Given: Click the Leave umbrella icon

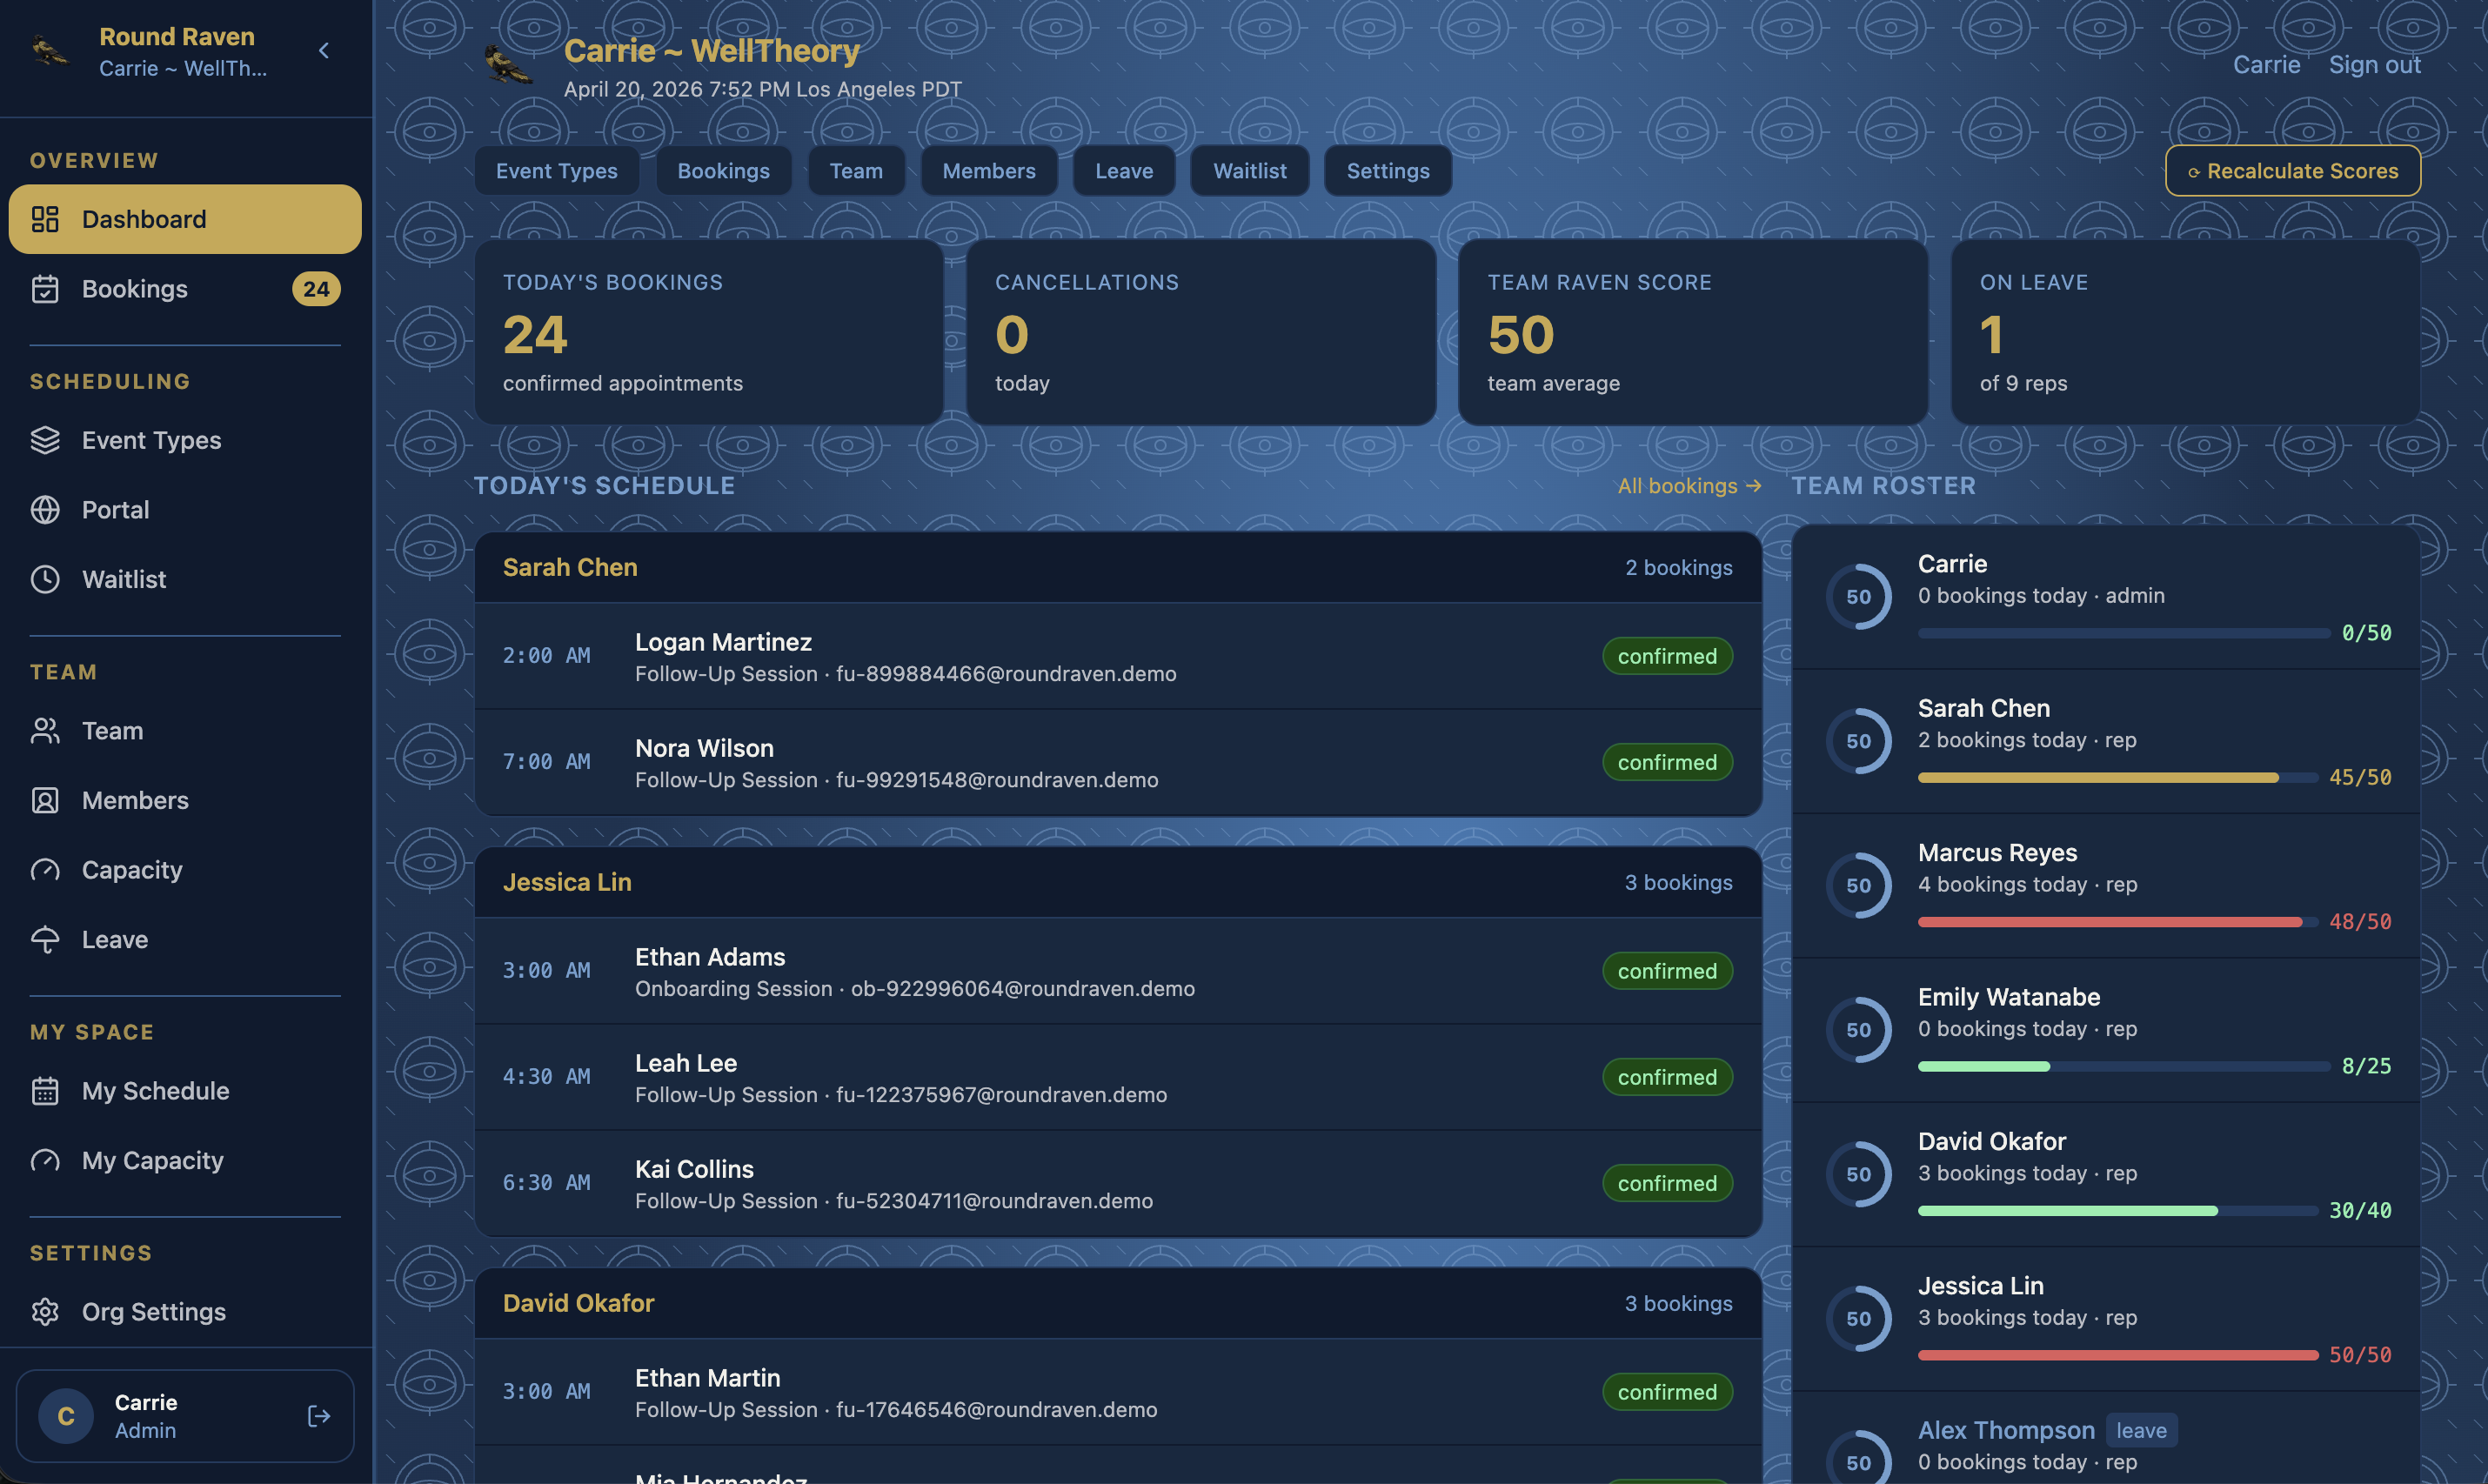Looking at the screenshot, I should [x=45, y=940].
